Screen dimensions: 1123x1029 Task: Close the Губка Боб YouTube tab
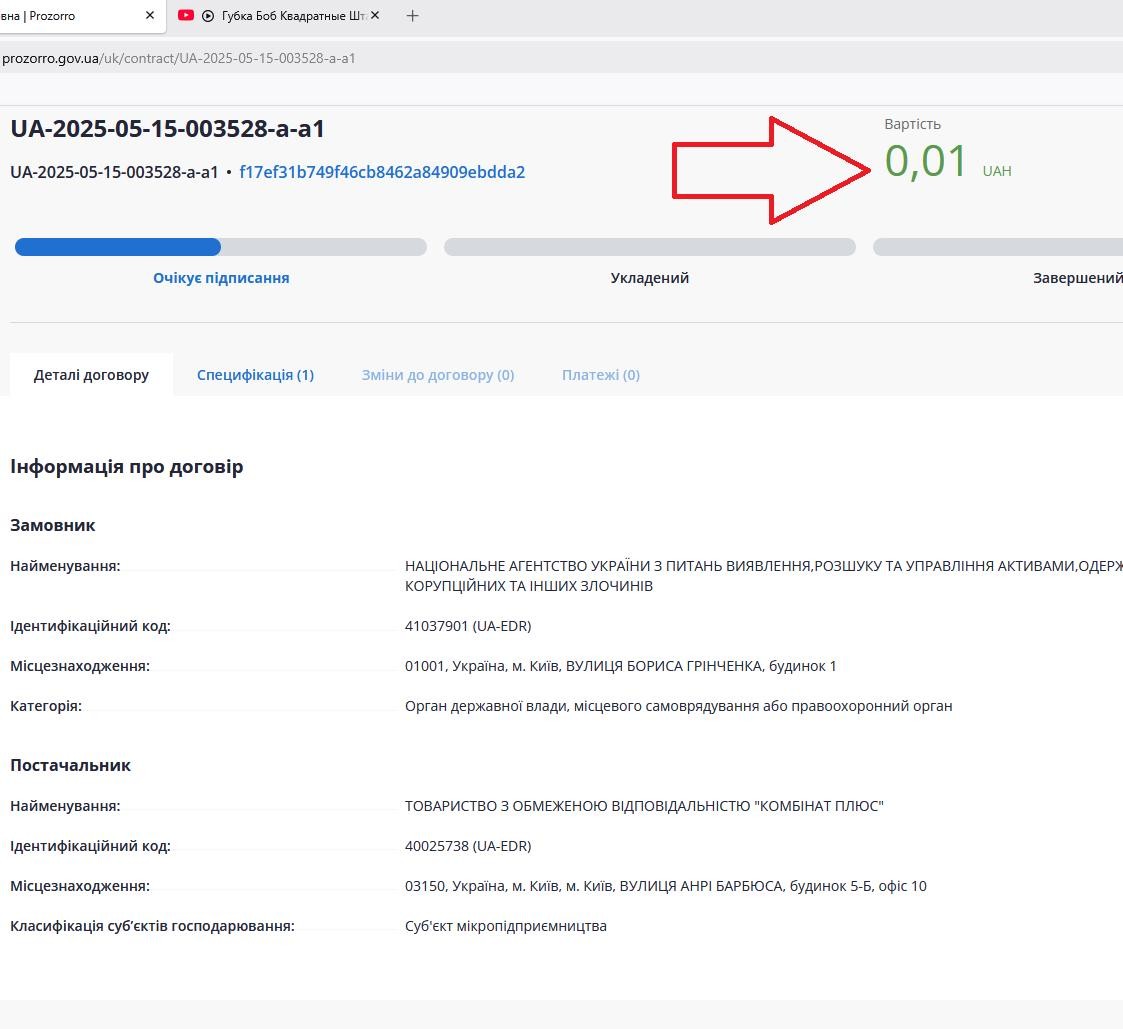point(375,15)
